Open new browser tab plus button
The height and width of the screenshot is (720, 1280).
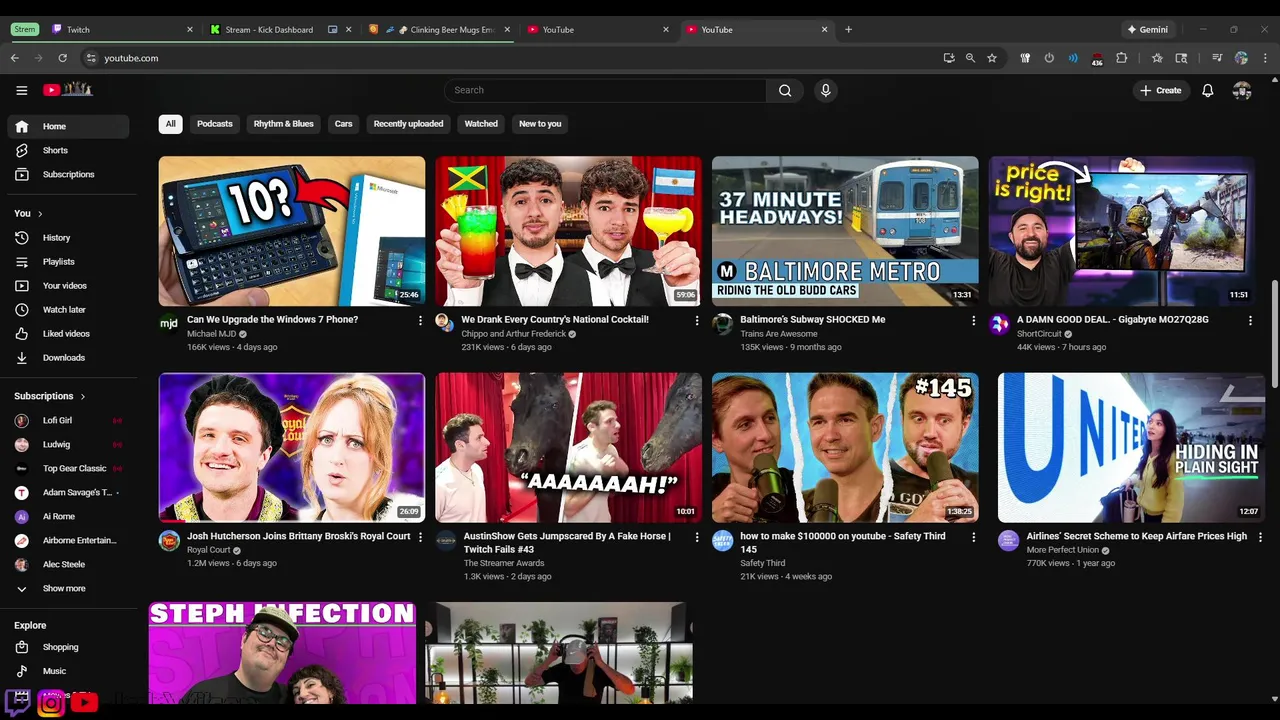coord(848,30)
